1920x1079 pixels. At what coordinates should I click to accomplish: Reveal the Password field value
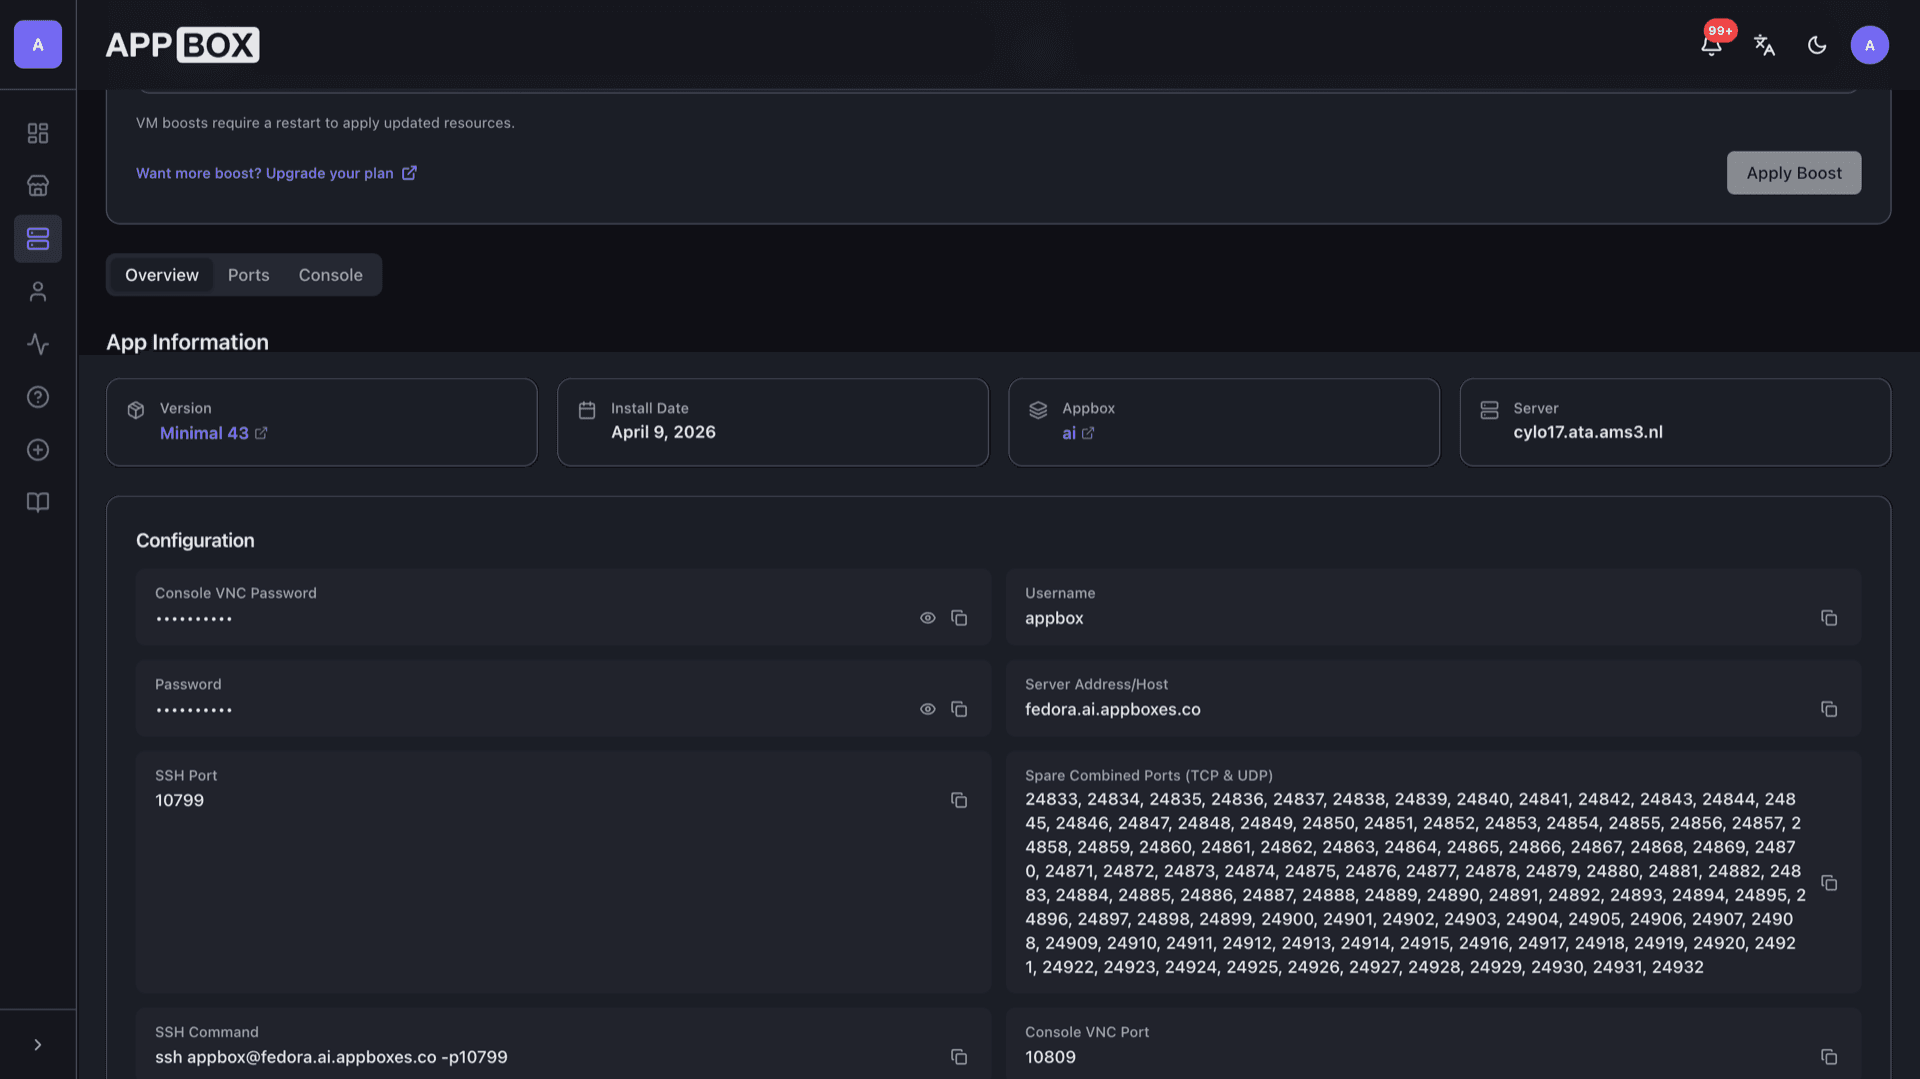tap(928, 709)
